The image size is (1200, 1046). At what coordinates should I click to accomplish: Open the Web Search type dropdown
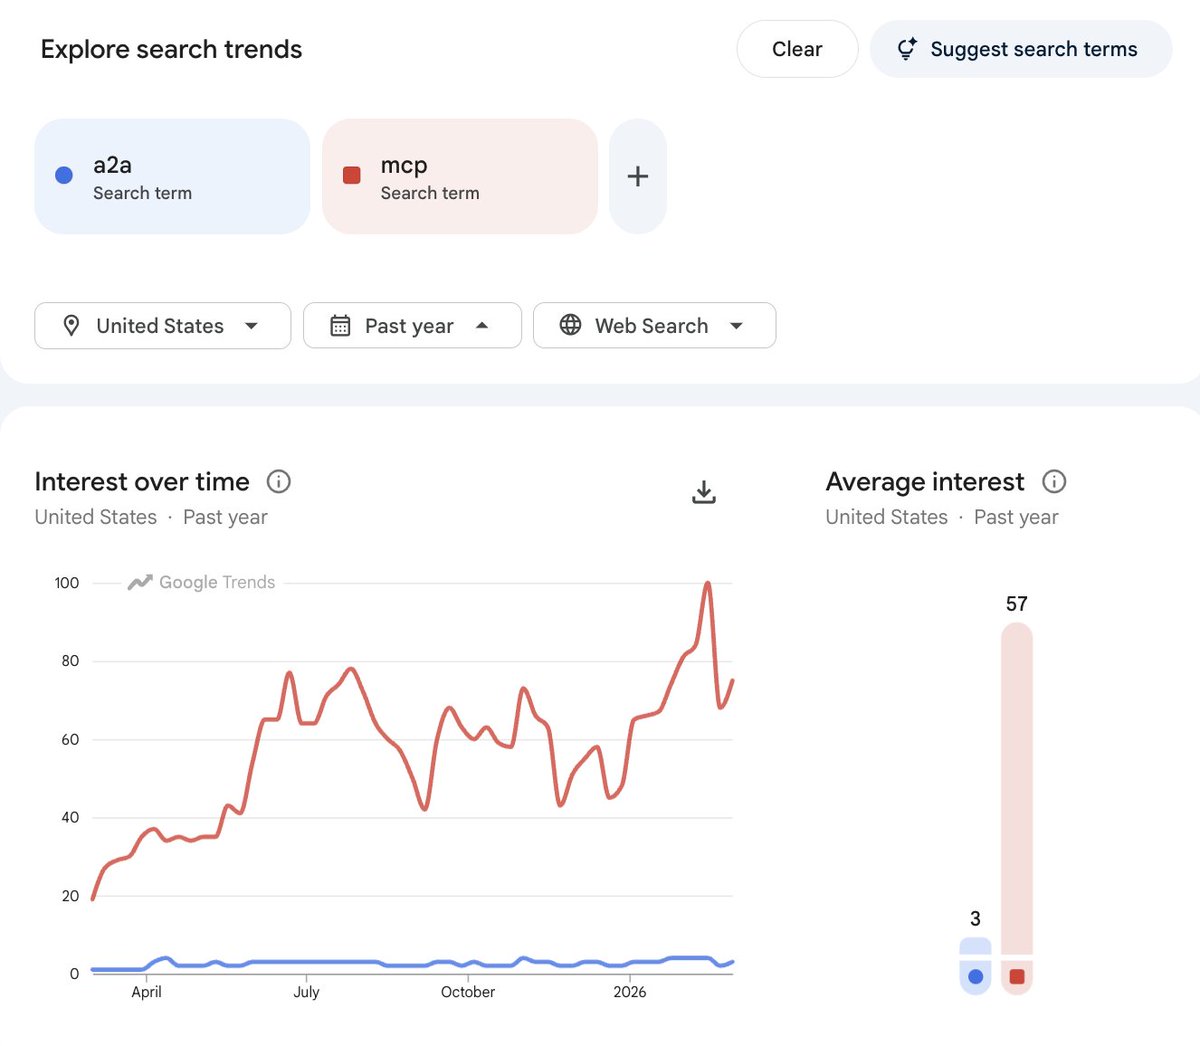[x=655, y=326]
